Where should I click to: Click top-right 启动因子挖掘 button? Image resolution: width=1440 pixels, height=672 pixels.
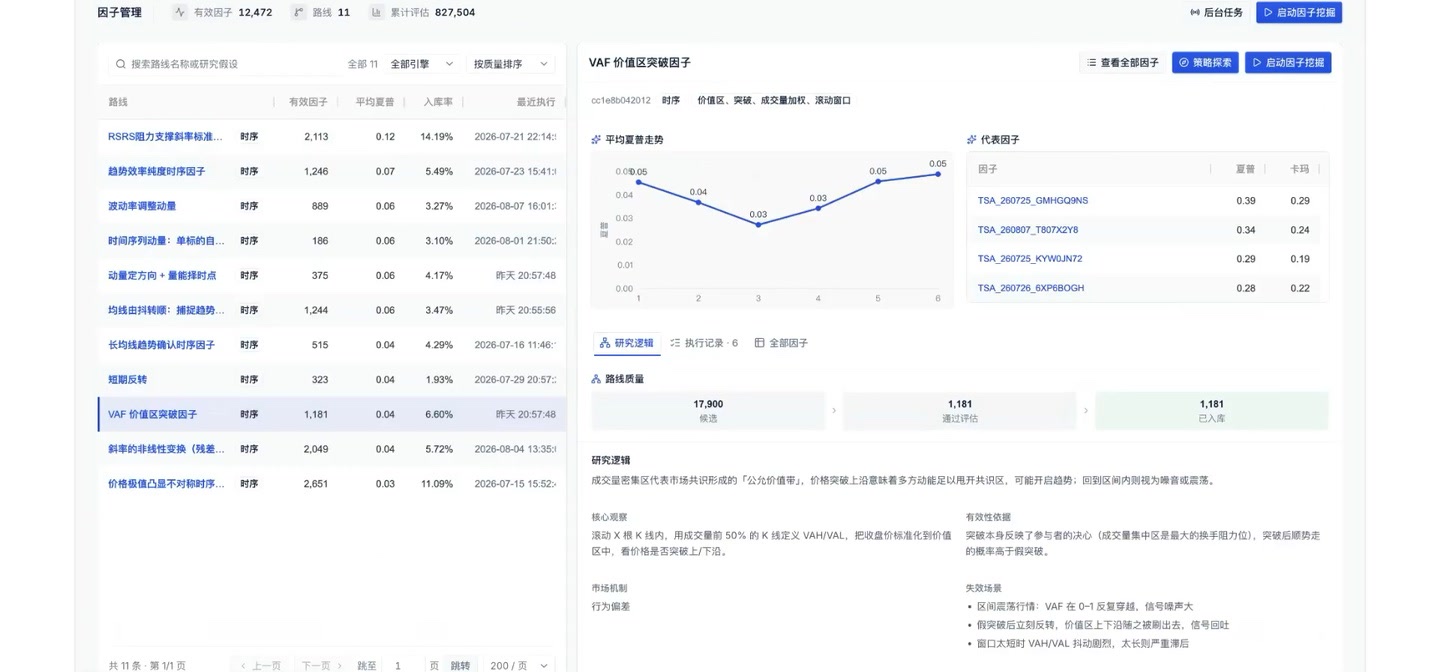click(1299, 12)
